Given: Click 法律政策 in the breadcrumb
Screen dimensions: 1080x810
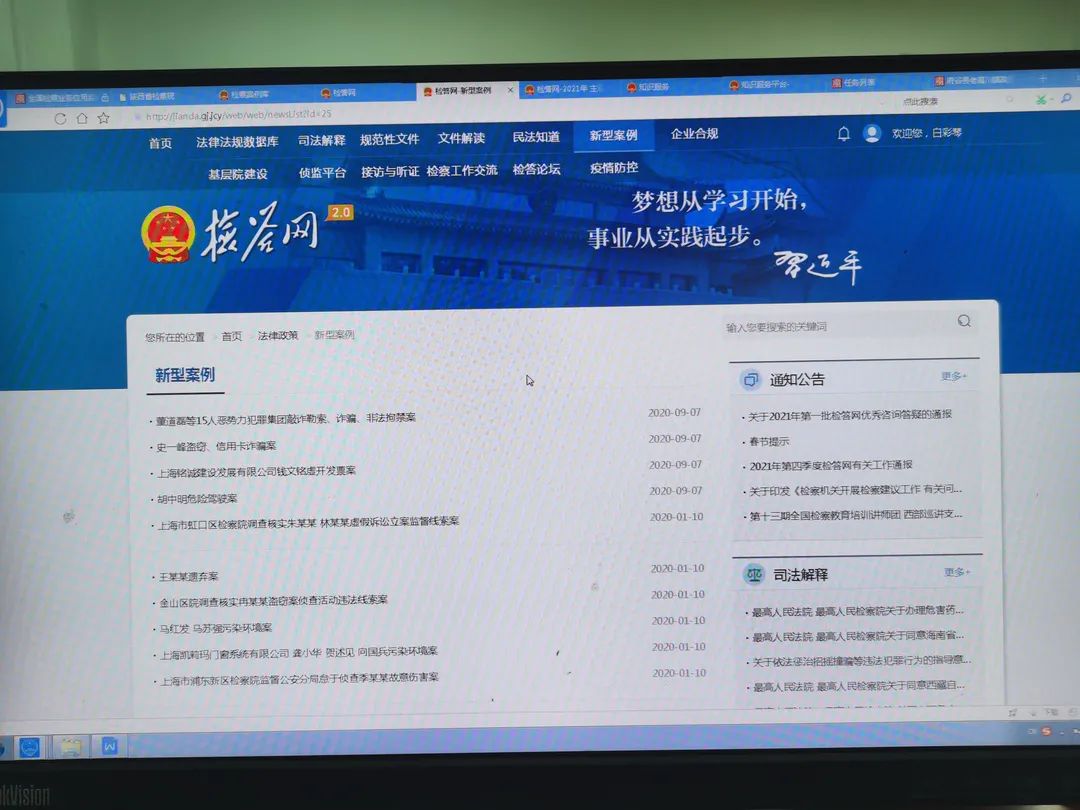Looking at the screenshot, I should point(278,335).
